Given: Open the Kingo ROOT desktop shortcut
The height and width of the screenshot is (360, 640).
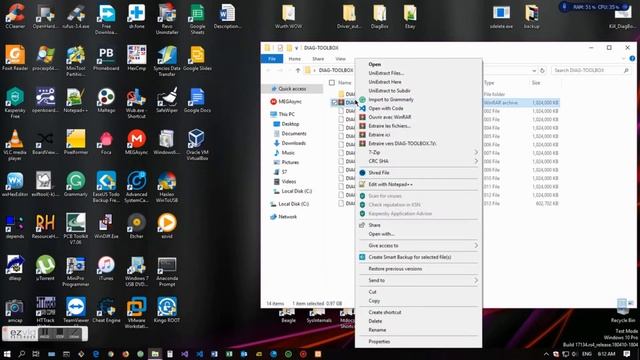Looking at the screenshot, I should (x=167, y=310).
